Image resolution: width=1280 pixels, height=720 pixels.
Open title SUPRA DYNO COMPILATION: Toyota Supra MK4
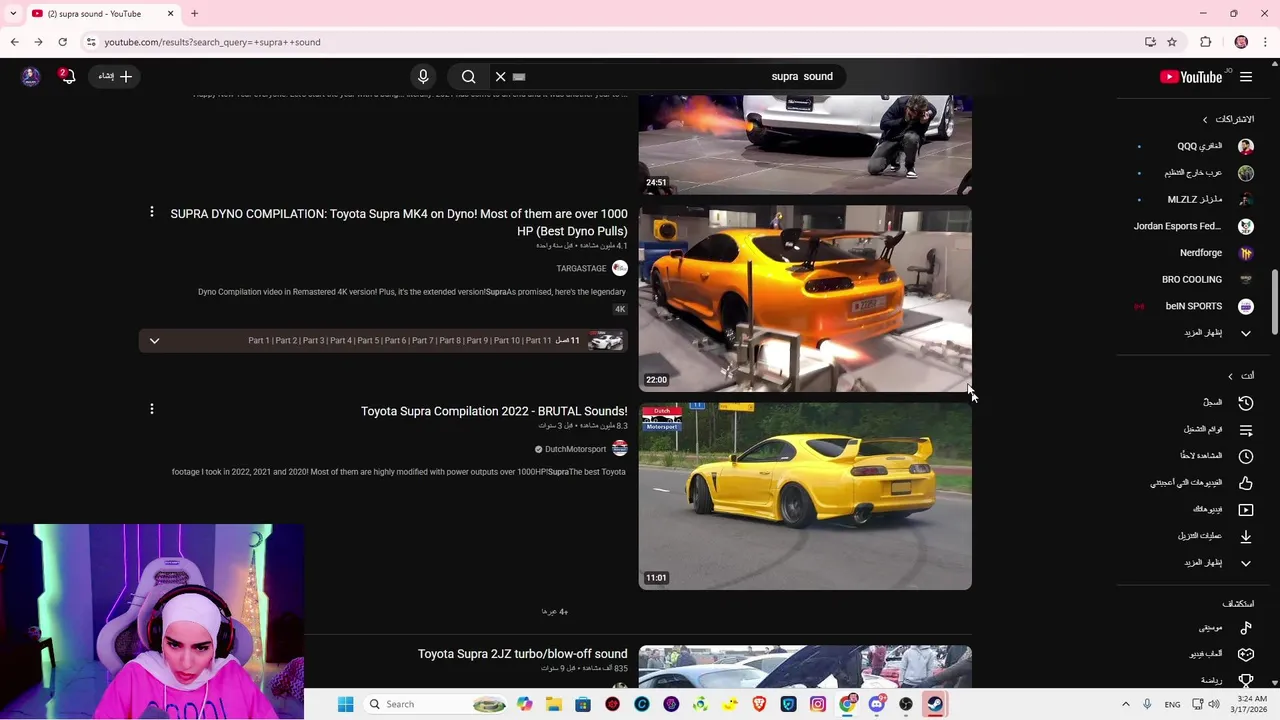[399, 222]
